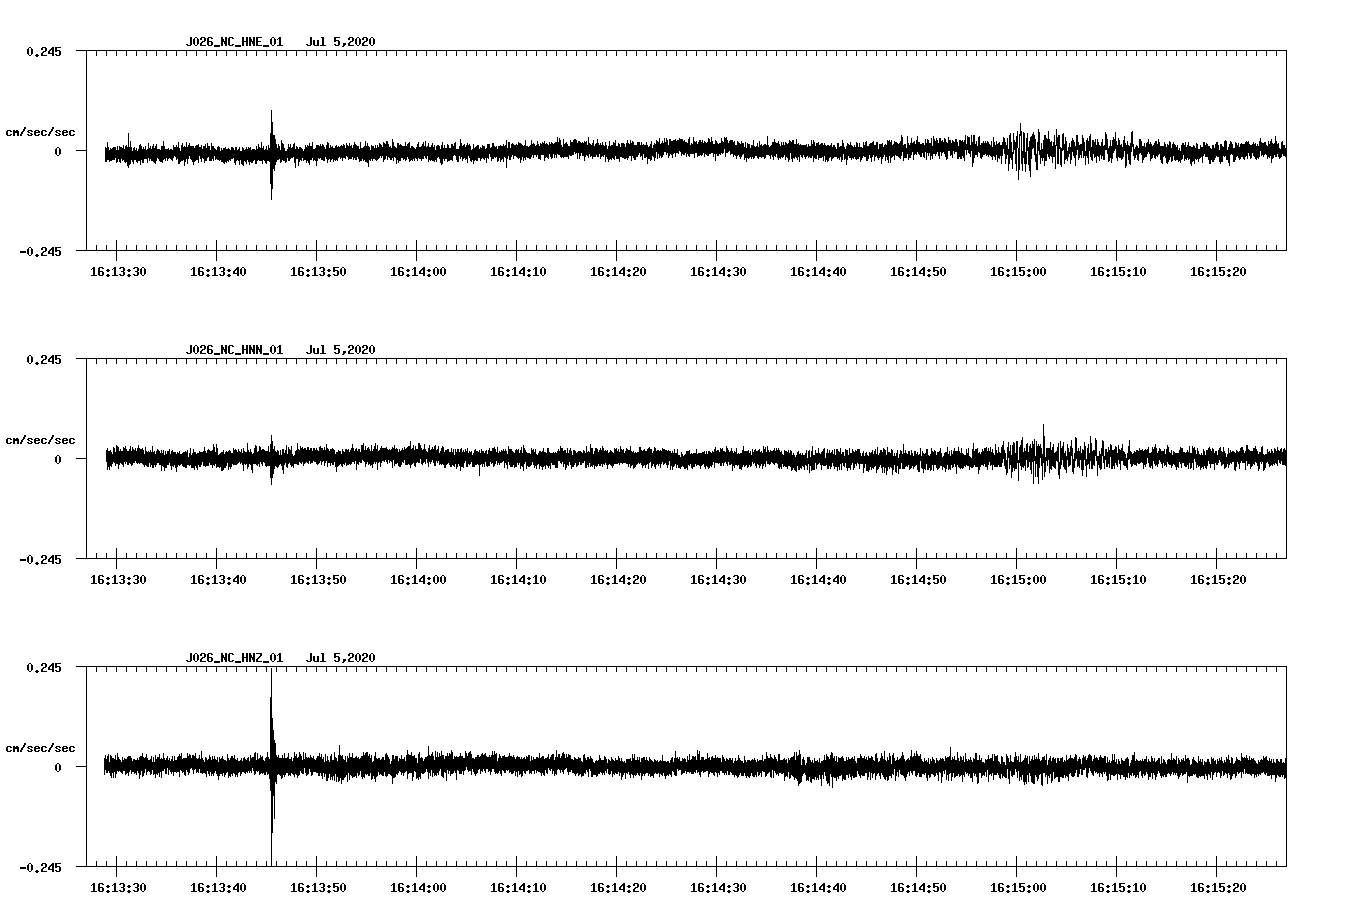Click the 16:15:20 time label under HNZ plot
Image resolution: width=1358 pixels, height=924 pixels.
click(1218, 888)
